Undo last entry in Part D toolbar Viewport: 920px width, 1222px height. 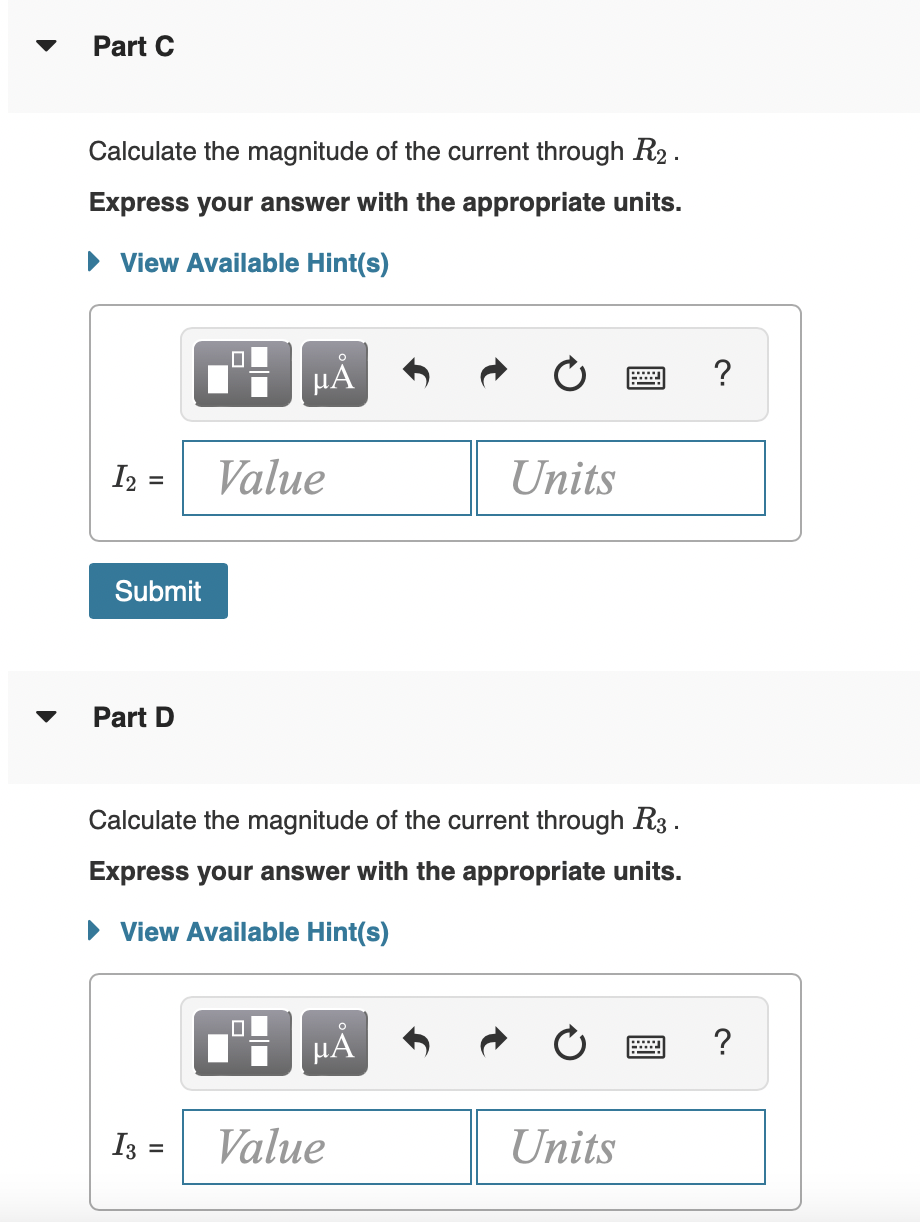coord(416,1044)
